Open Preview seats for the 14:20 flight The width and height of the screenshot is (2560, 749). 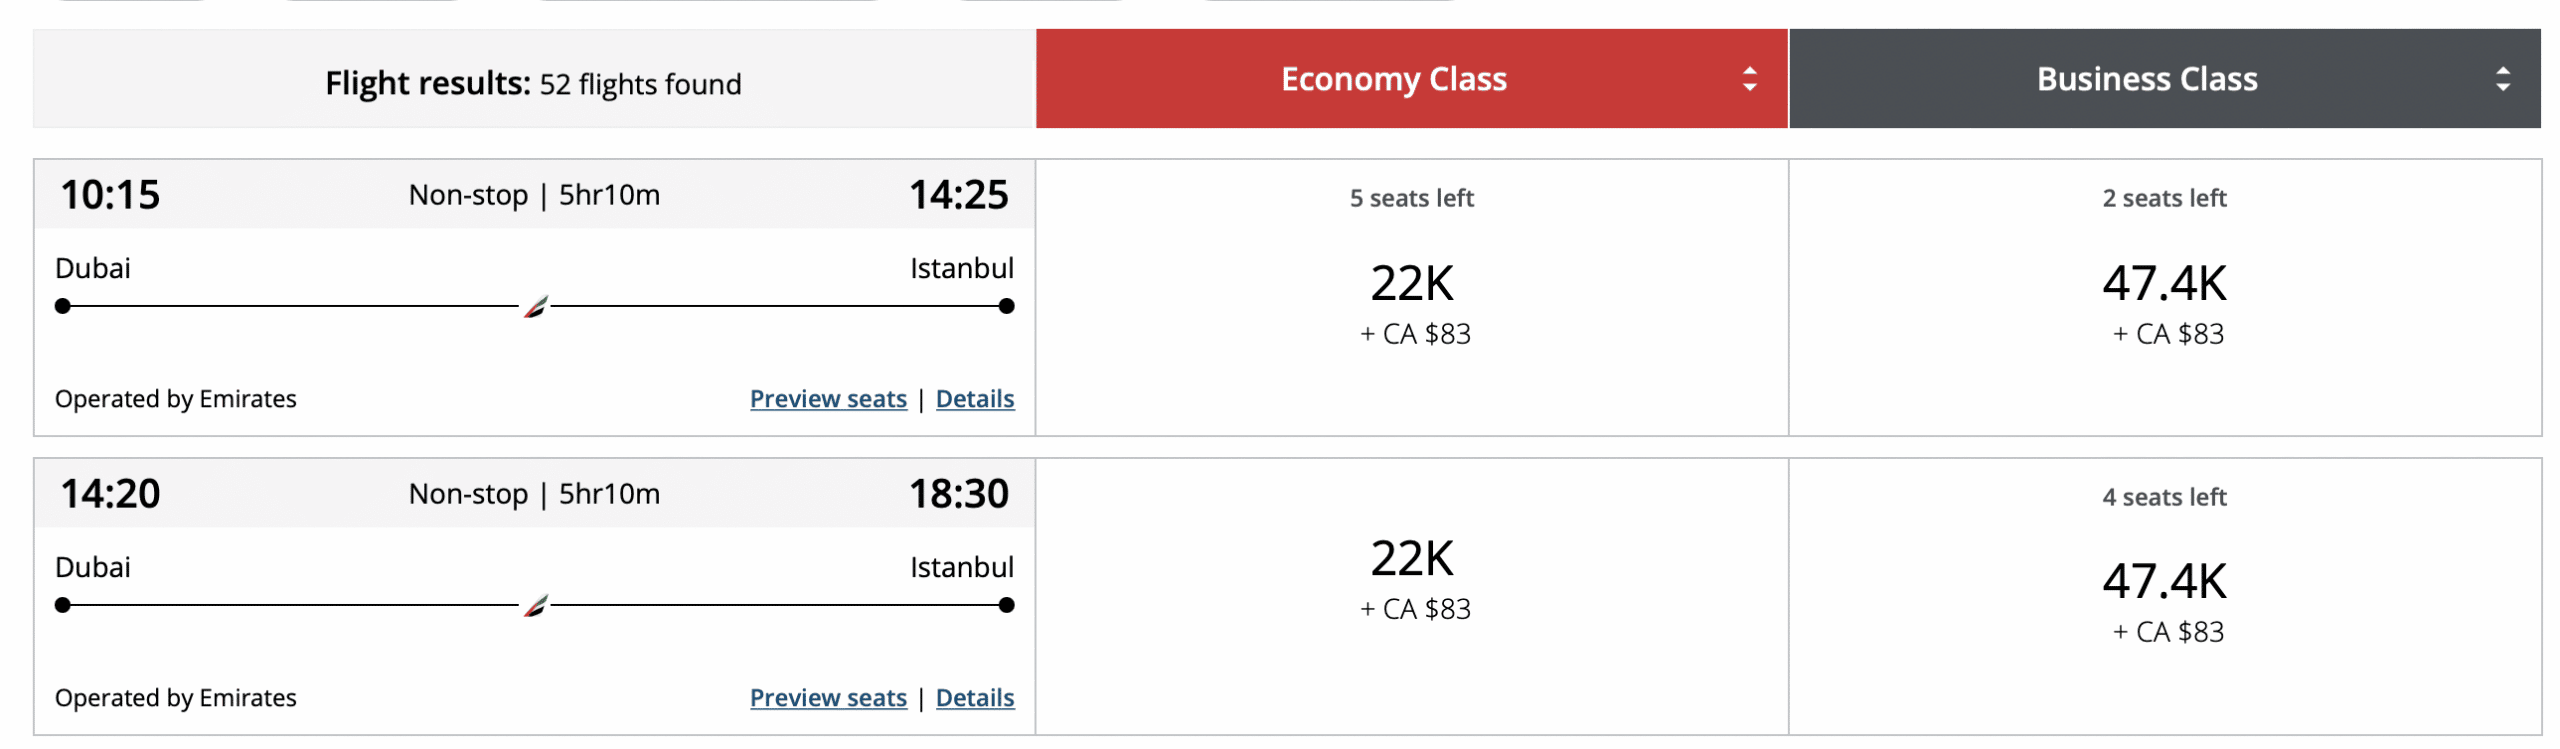[828, 698]
